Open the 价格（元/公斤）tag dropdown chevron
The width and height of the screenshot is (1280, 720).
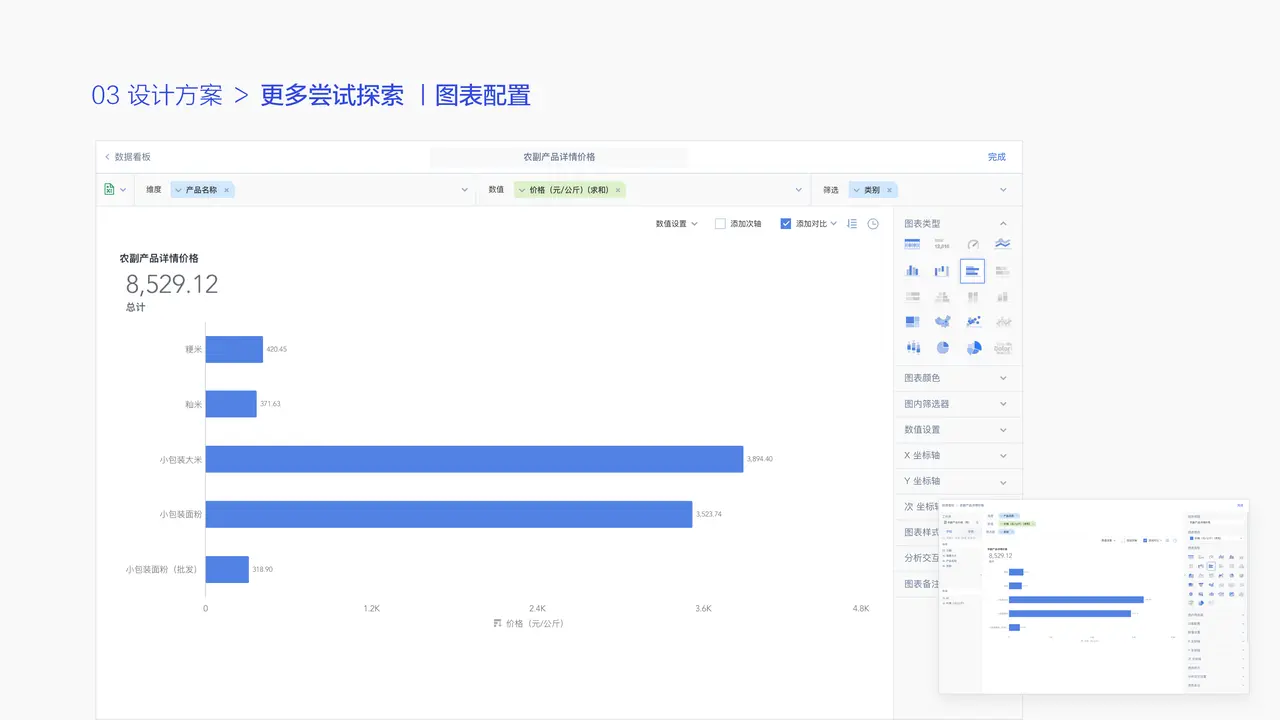522,190
